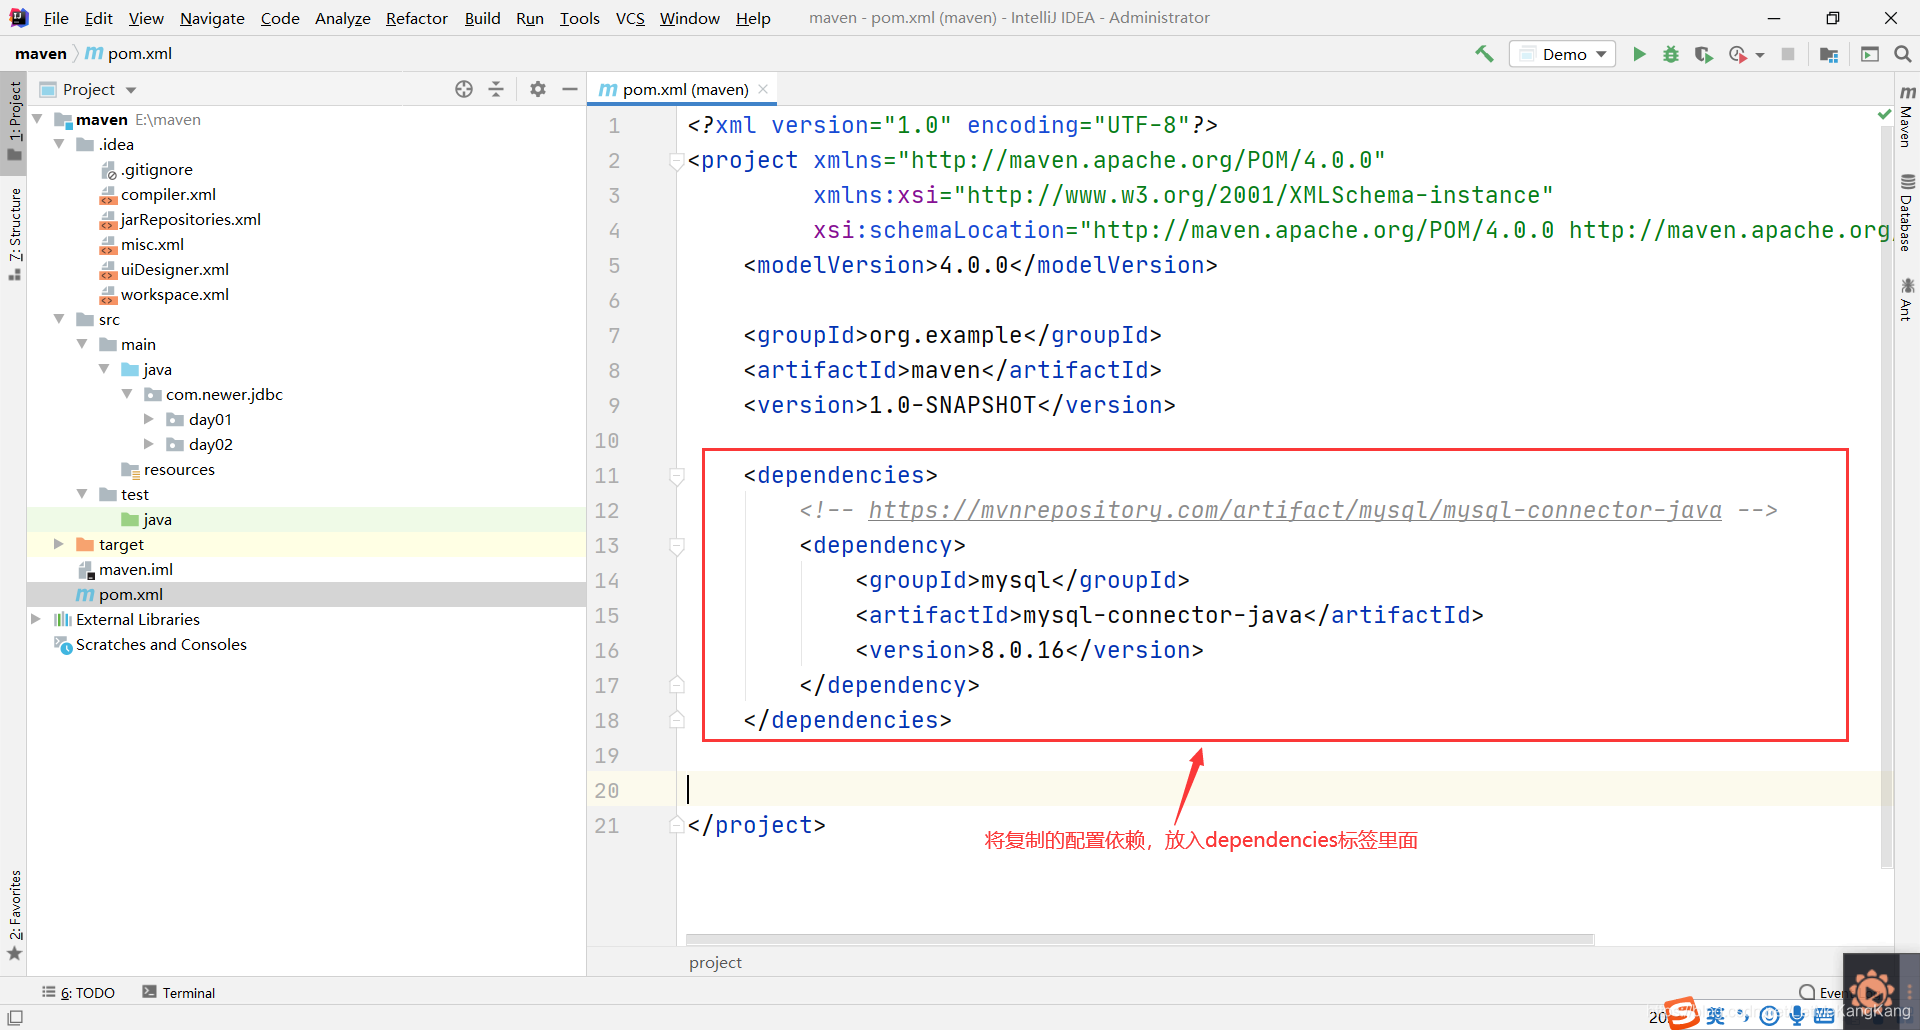Click the project breadcrumb below editor
Viewport: 1920px width, 1030px height.
714,962
